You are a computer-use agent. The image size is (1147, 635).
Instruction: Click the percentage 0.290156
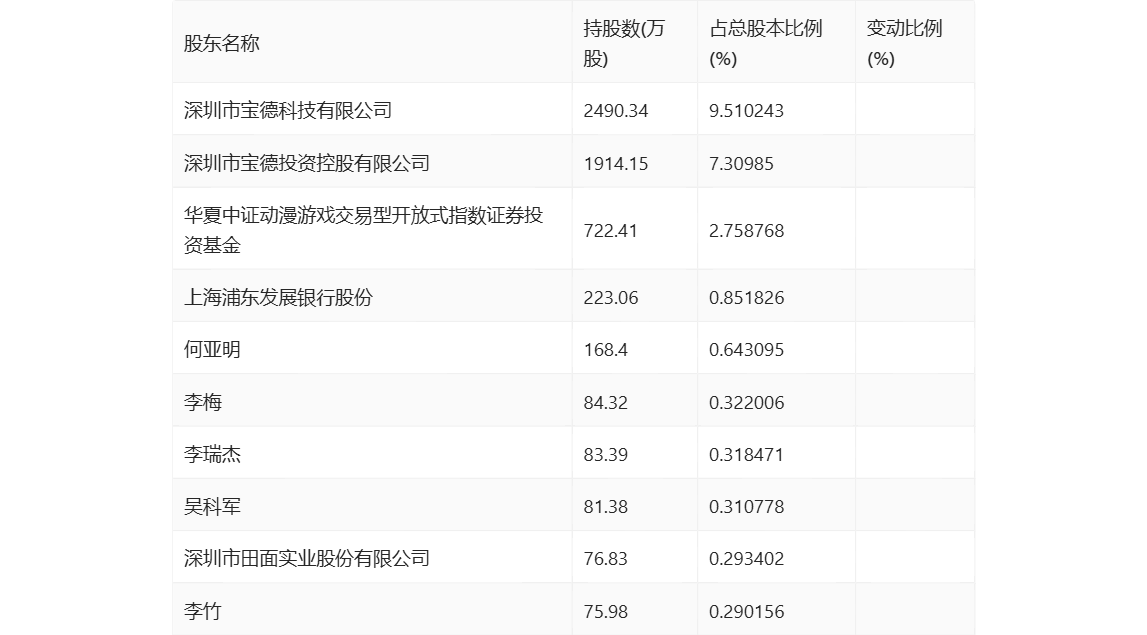tap(746, 612)
